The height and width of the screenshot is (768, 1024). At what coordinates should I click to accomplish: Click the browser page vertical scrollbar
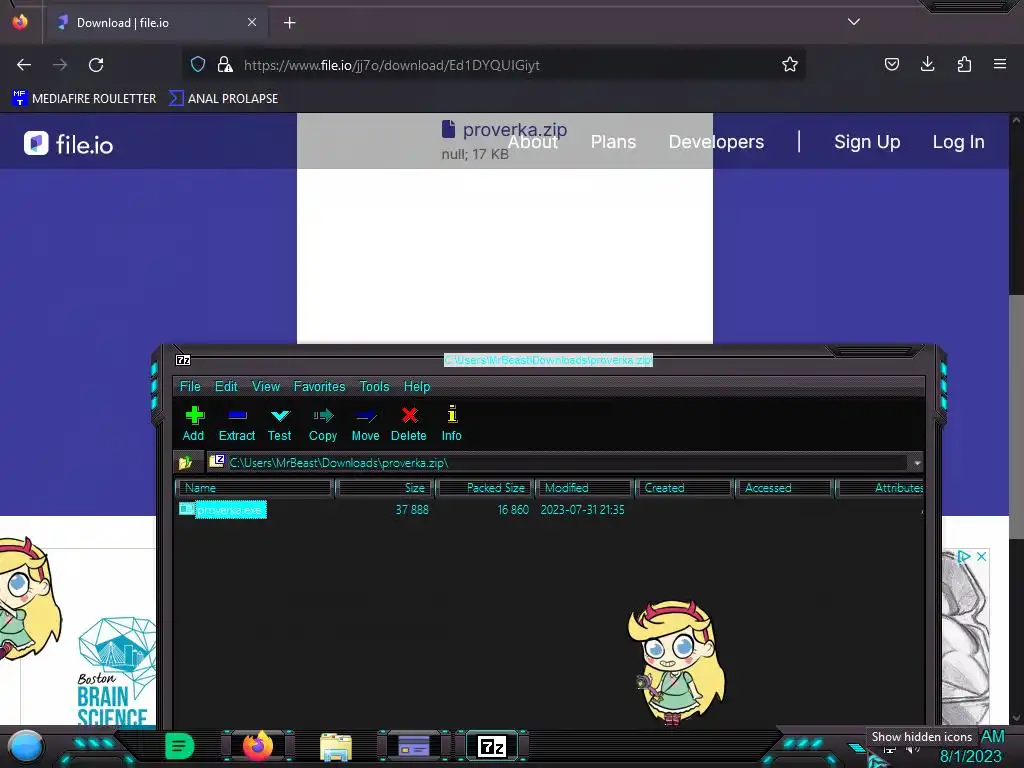pyautogui.click(x=1016, y=418)
